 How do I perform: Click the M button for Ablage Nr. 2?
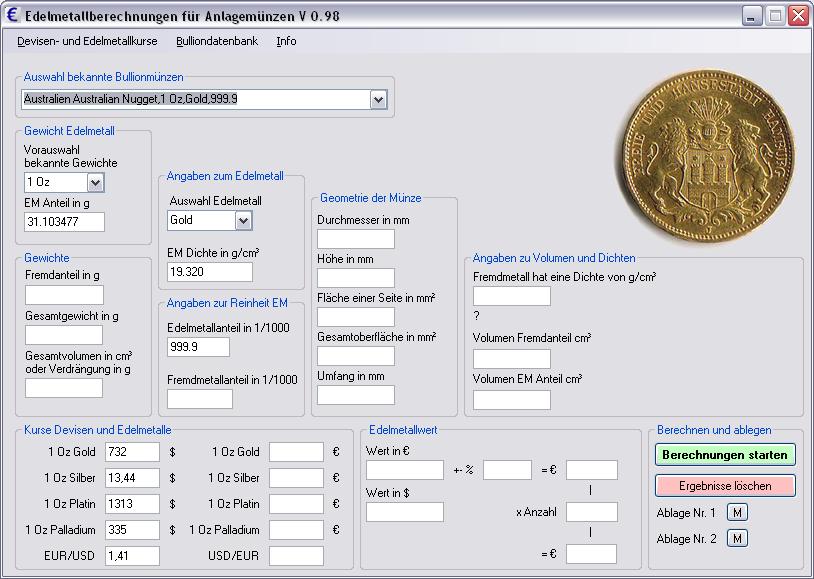(x=737, y=538)
